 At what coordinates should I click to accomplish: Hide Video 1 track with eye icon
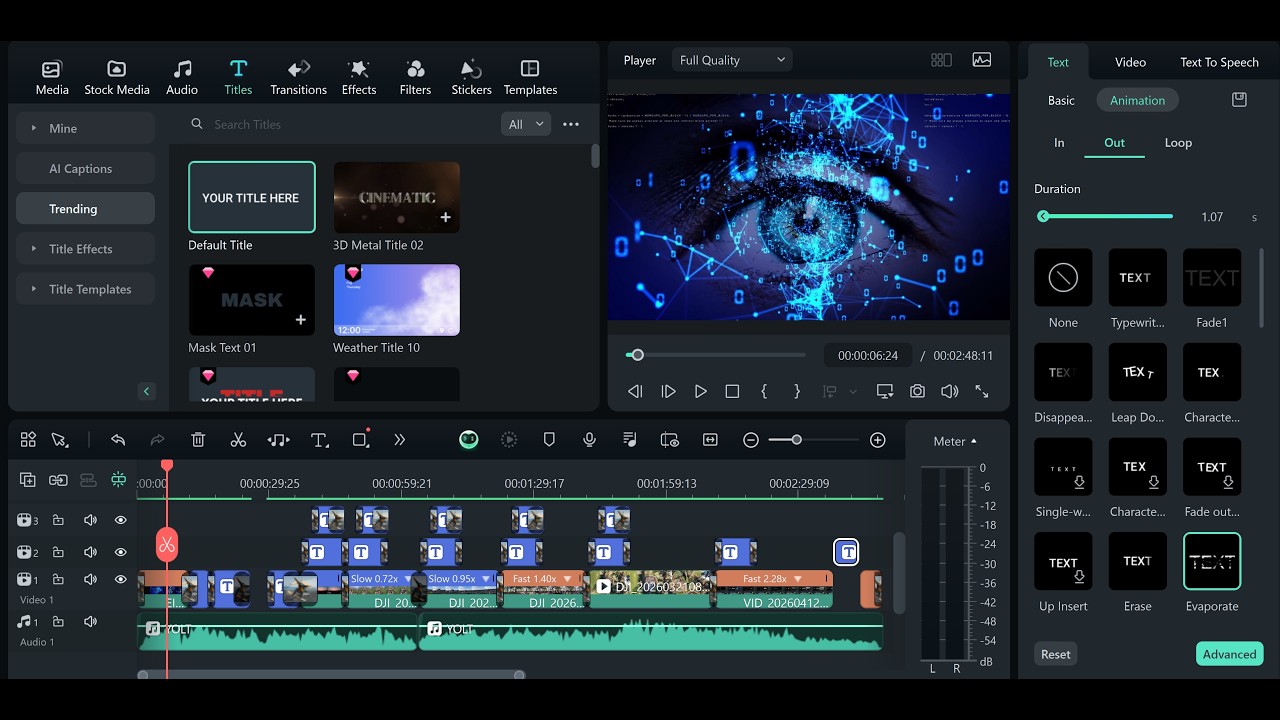(121, 579)
